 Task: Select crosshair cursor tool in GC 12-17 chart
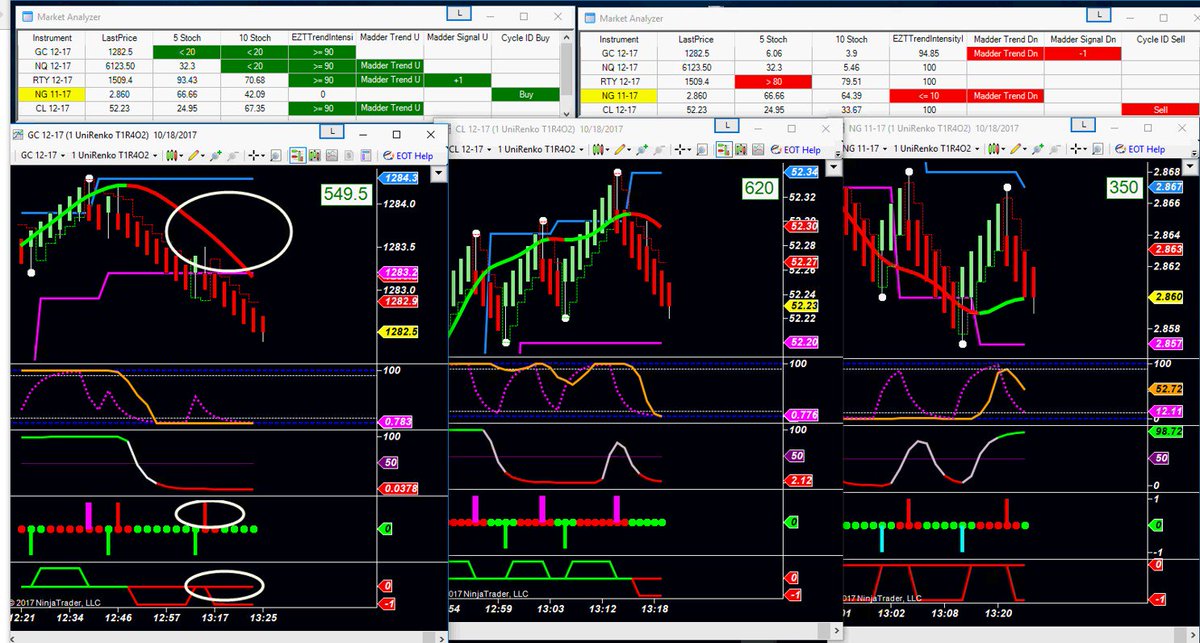(257, 156)
